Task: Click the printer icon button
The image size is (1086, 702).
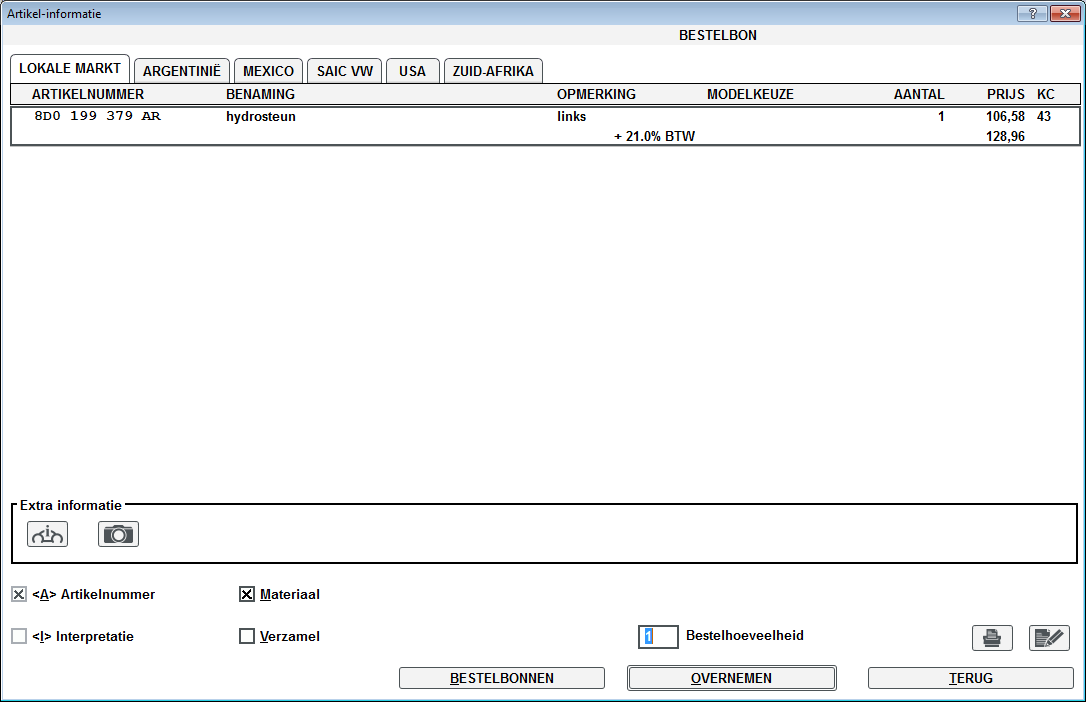Action: (992, 638)
